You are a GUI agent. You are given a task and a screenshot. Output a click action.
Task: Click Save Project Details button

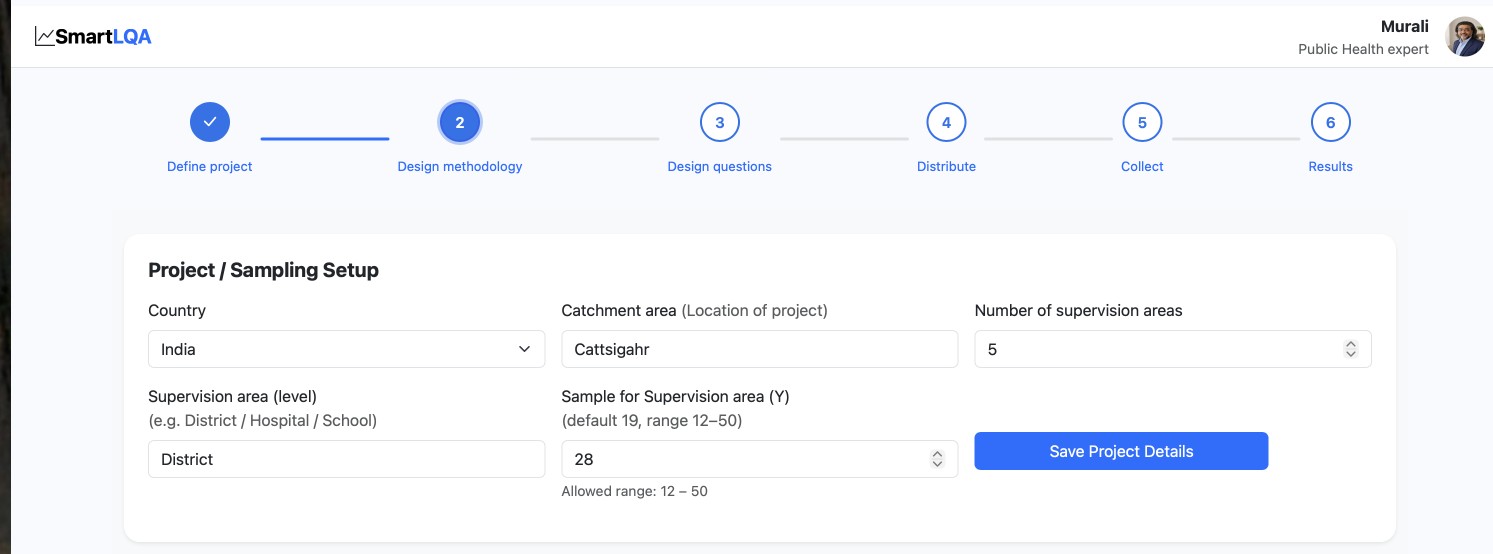tap(1121, 451)
